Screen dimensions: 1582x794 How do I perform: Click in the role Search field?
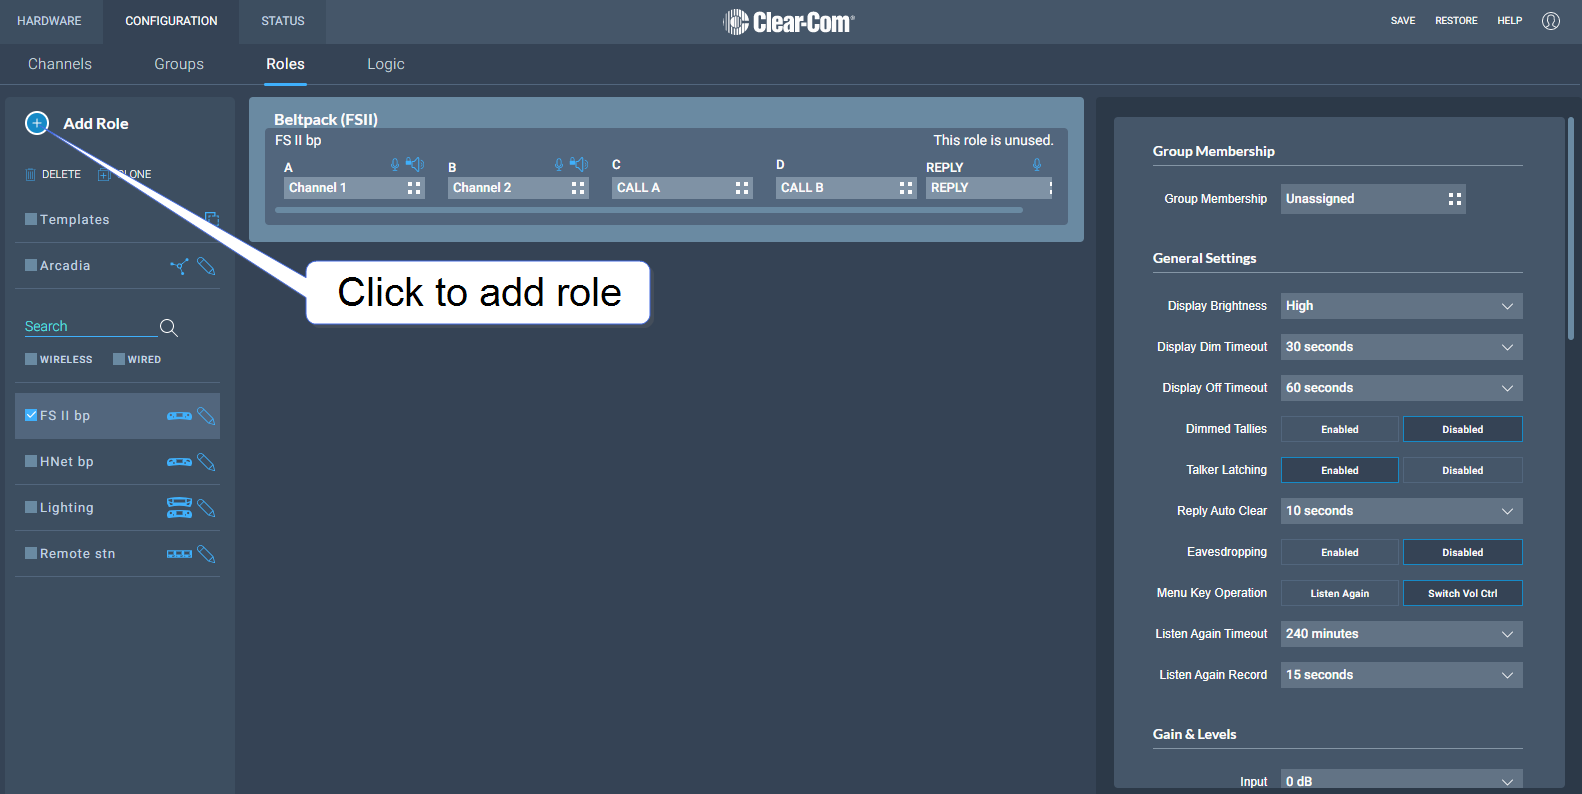(90, 327)
